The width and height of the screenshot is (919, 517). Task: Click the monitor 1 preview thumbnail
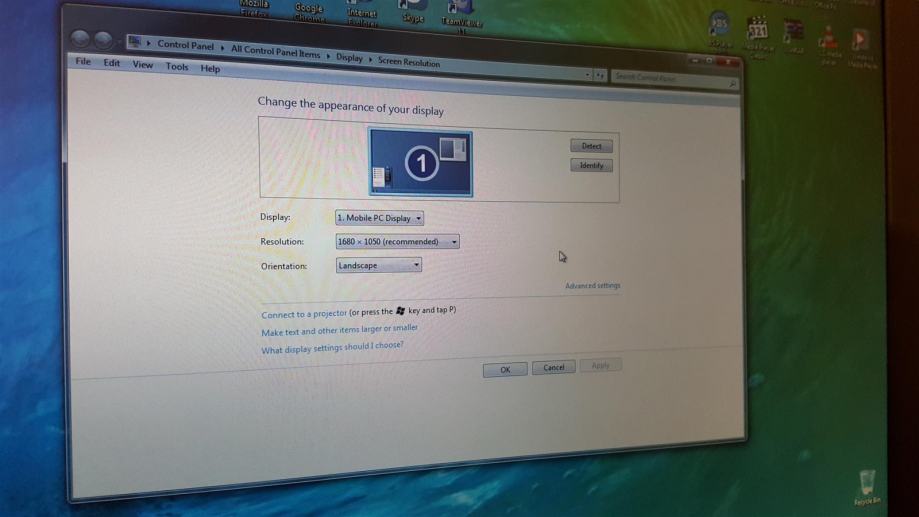(420, 163)
